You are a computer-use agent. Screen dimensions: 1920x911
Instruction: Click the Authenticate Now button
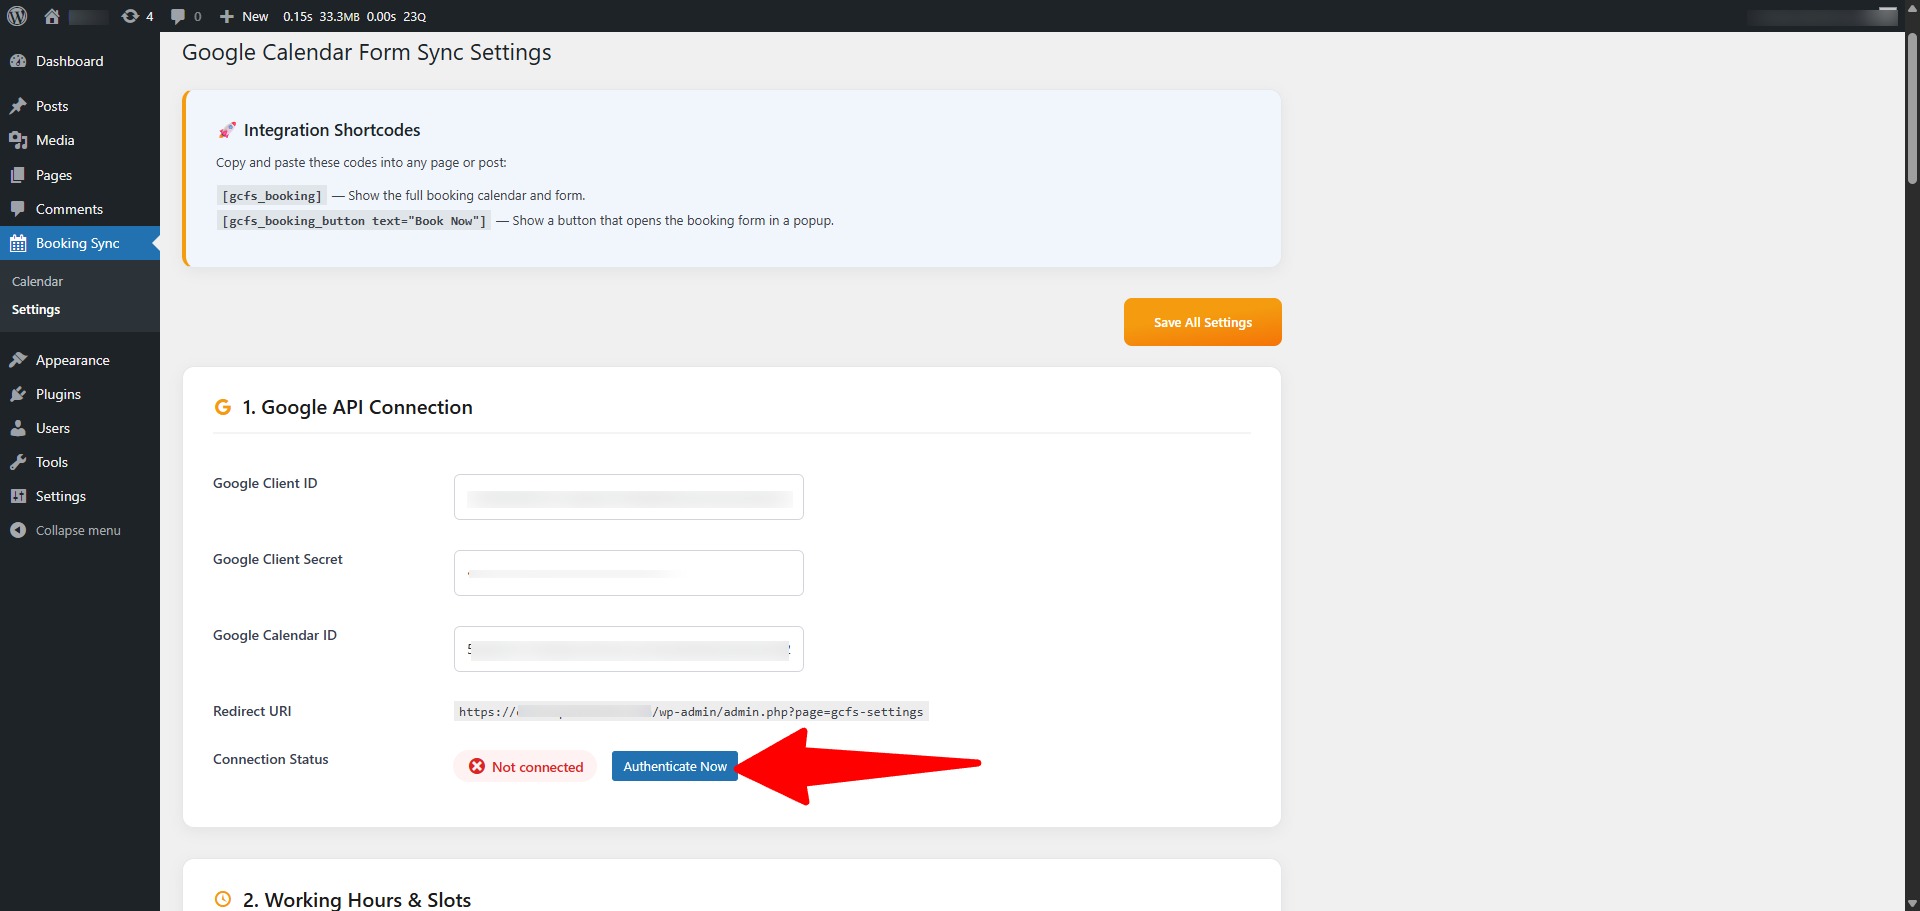pos(675,766)
